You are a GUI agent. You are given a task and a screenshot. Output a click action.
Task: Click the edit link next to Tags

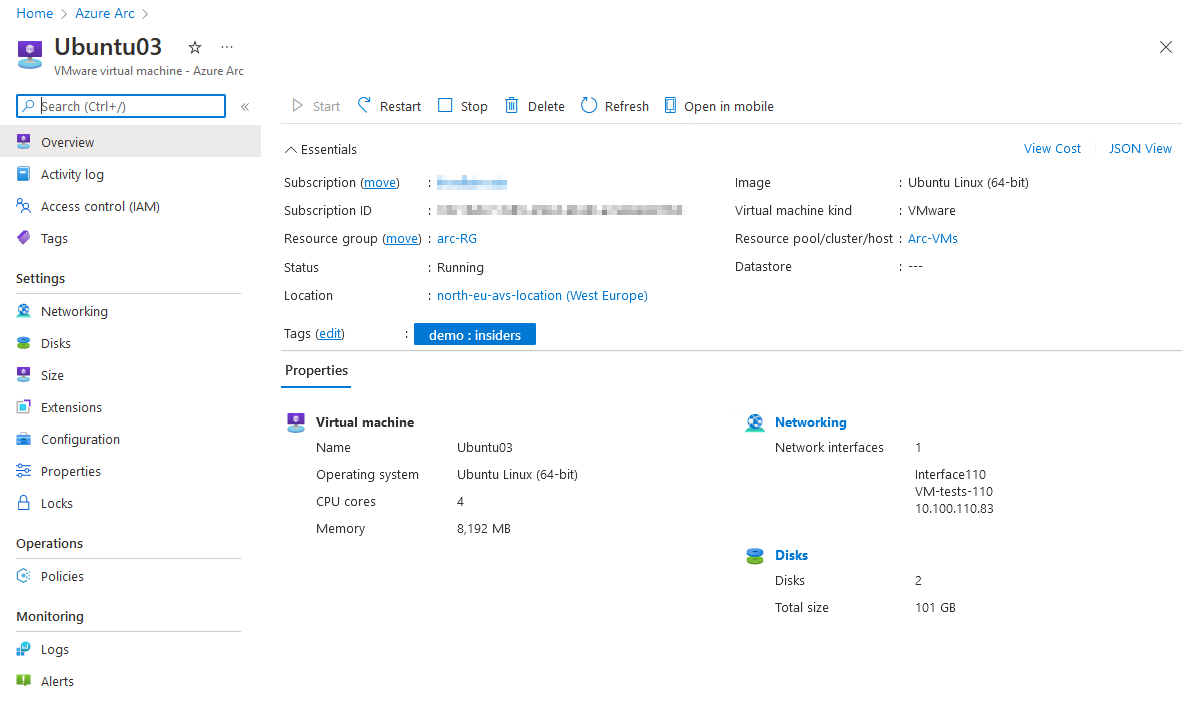pyautogui.click(x=330, y=334)
